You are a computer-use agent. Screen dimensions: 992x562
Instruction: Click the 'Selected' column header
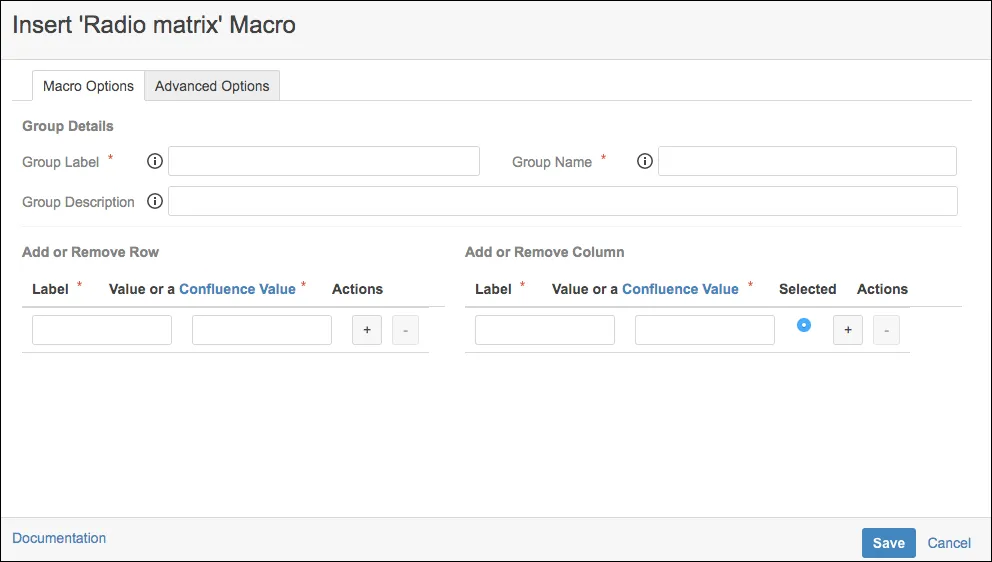[807, 289]
